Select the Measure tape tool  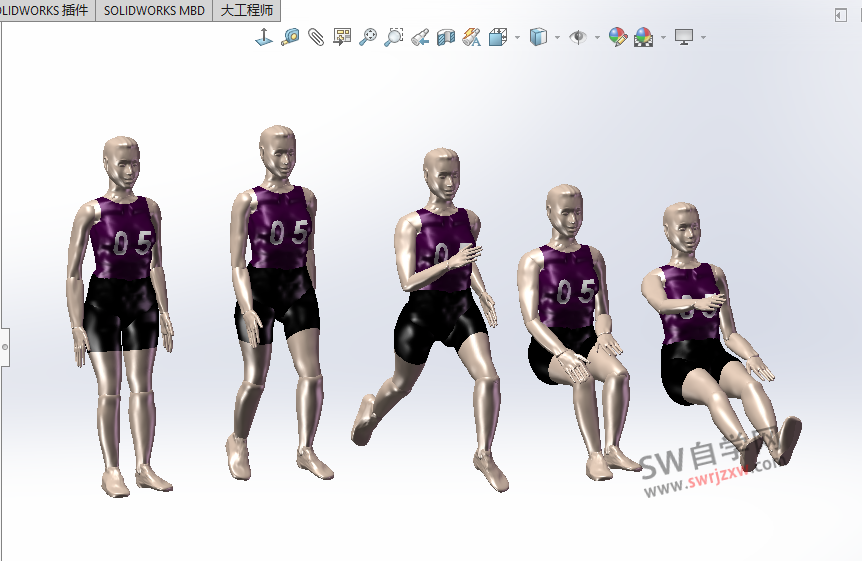click(290, 37)
